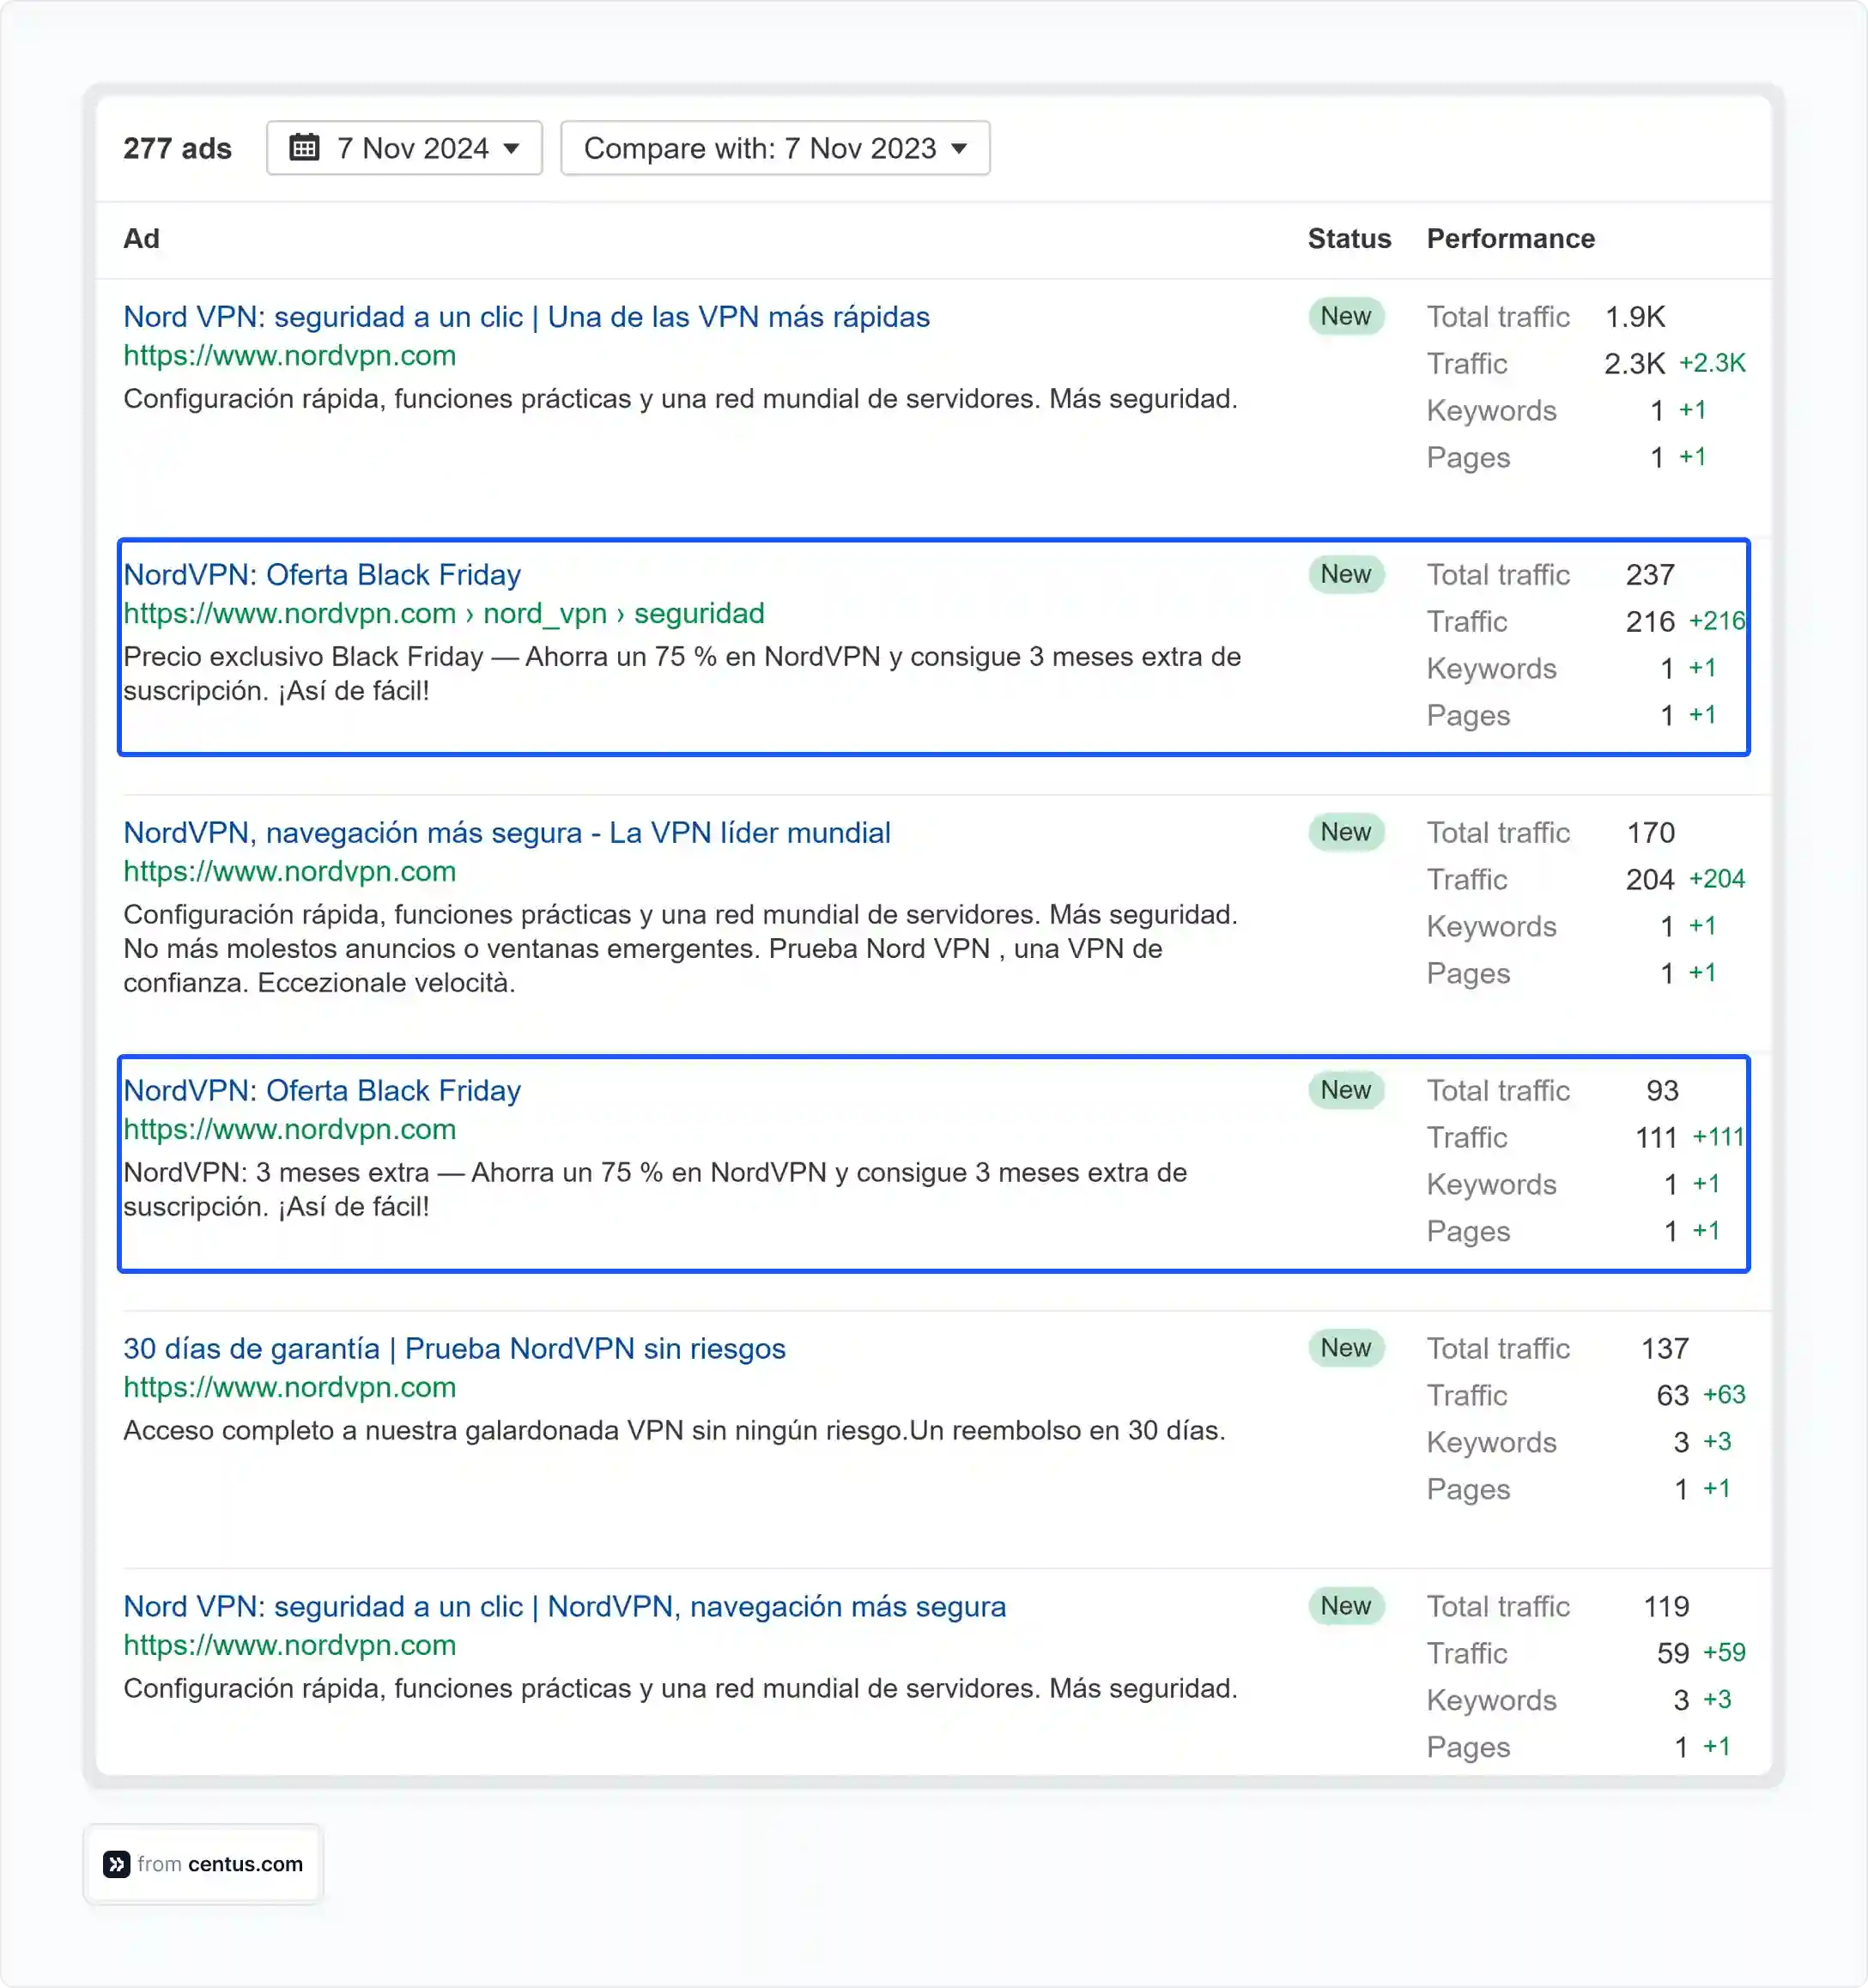Click nordvpn.com URL under 30 días ad

coord(289,1387)
